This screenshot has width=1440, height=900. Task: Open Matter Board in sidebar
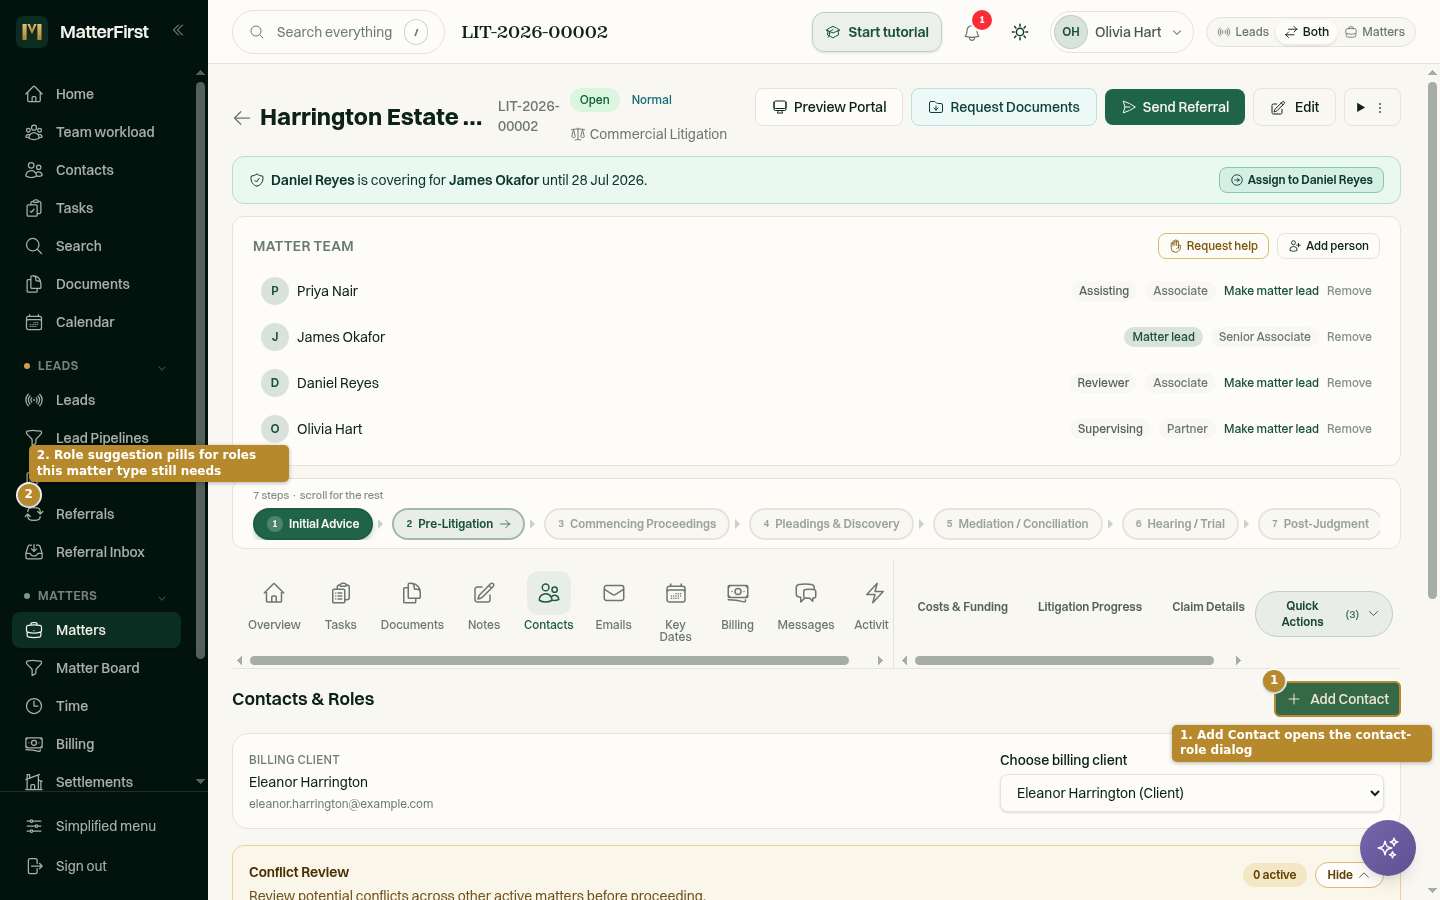point(96,668)
